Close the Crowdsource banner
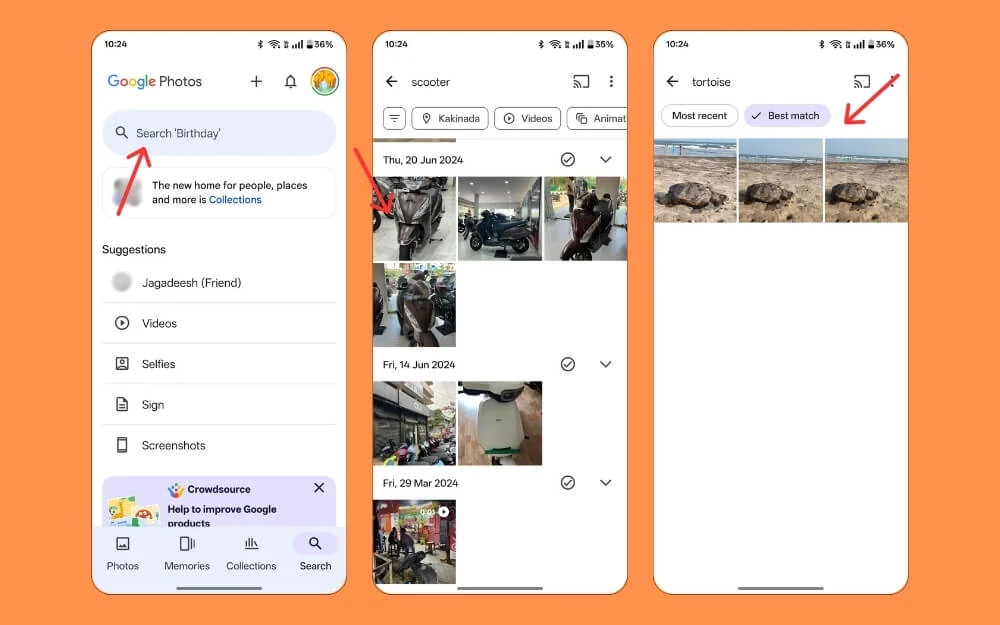 tap(319, 488)
